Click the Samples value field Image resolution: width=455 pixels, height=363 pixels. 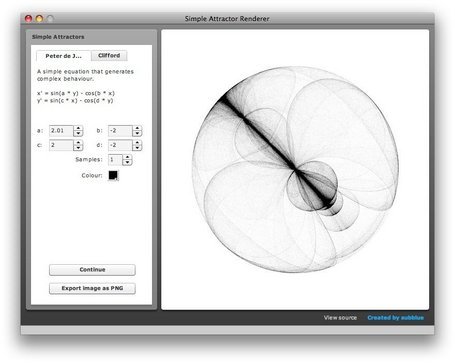[x=115, y=160]
